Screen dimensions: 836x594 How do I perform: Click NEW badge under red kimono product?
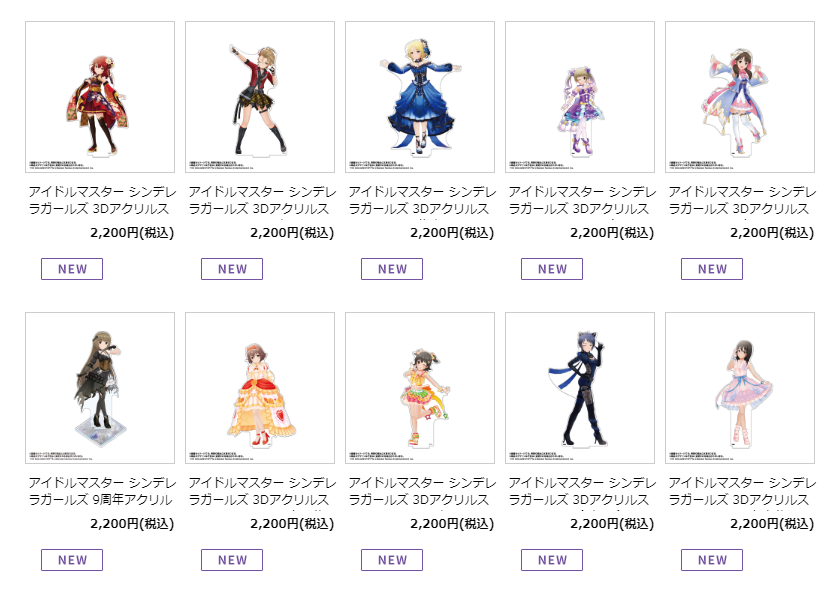72,269
